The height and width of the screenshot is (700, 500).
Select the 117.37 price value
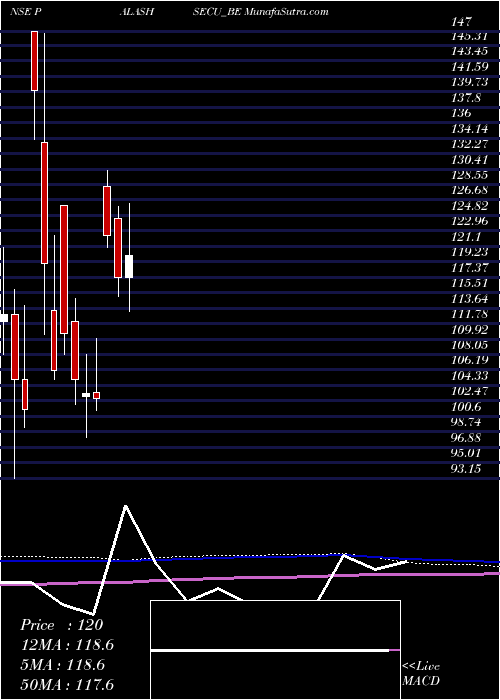pos(470,267)
